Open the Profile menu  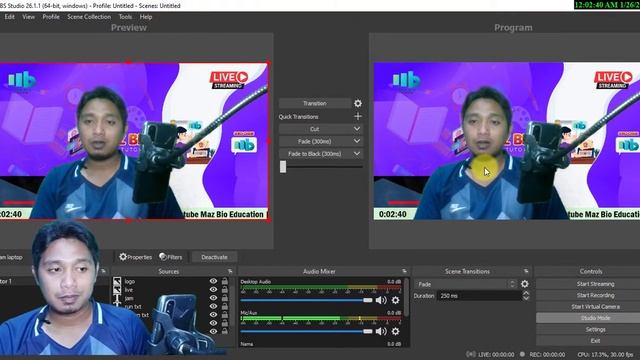click(51, 17)
